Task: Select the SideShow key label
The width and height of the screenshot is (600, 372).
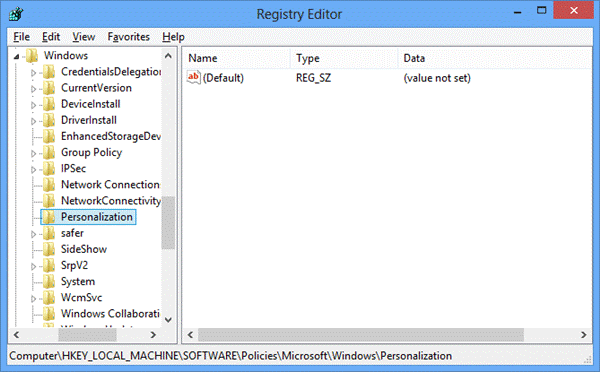Action: click(84, 249)
